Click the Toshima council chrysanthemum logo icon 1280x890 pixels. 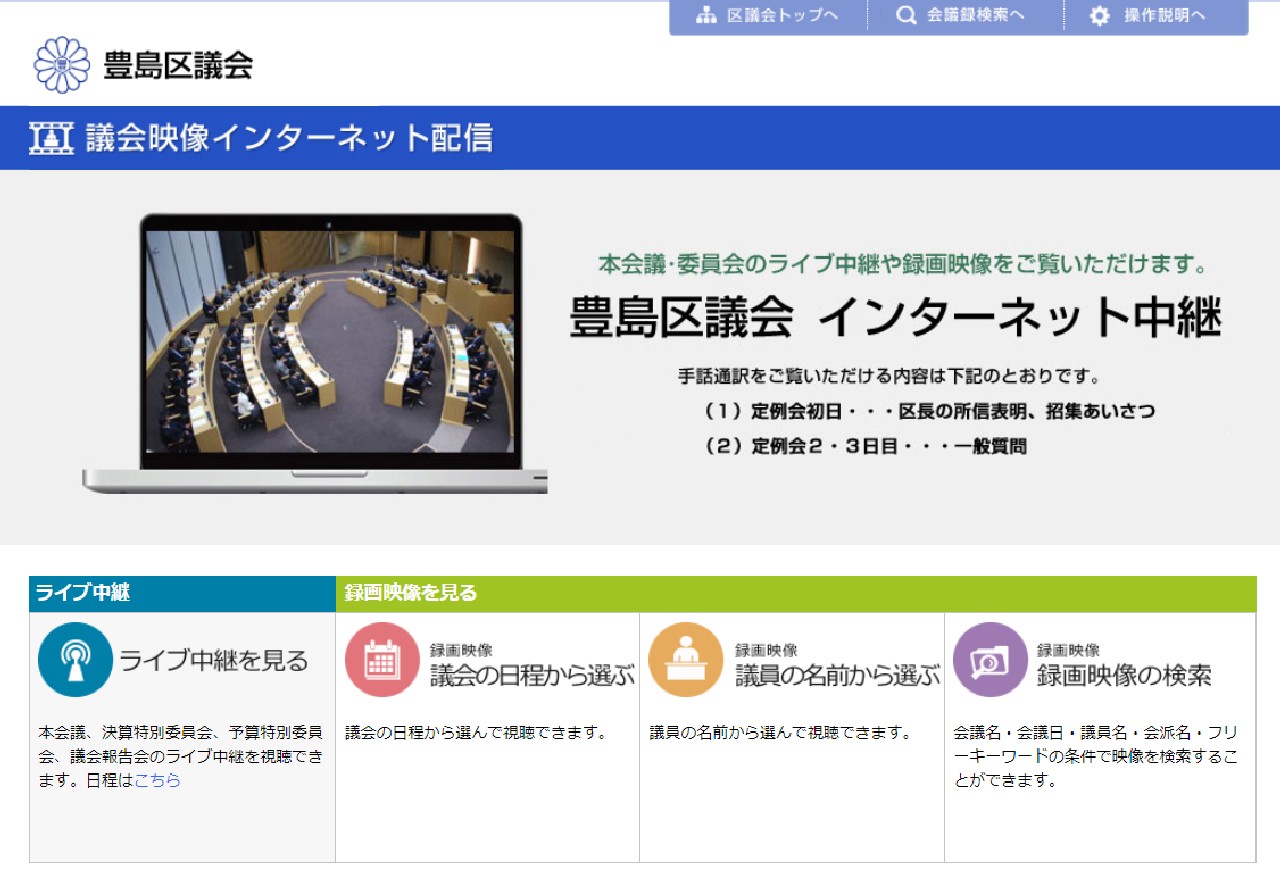pos(62,66)
